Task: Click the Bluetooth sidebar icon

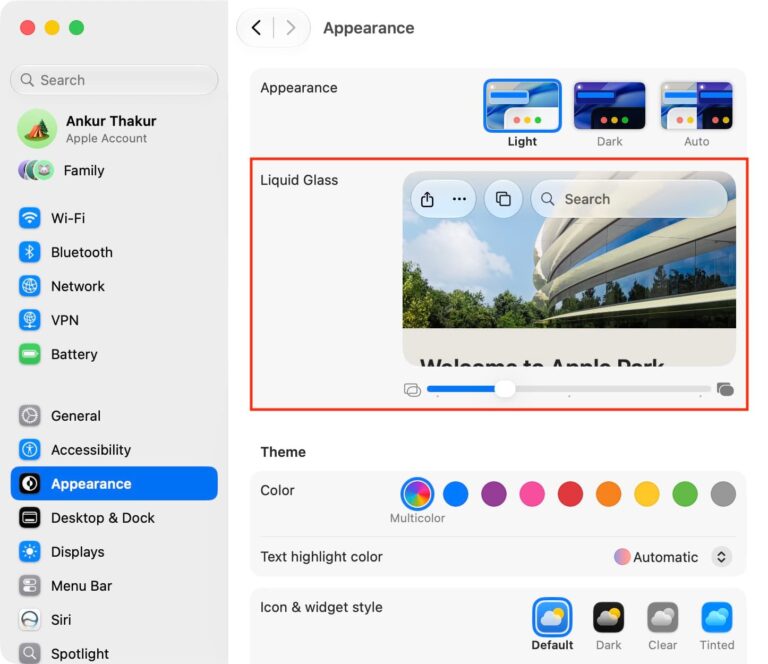Action: pos(29,252)
